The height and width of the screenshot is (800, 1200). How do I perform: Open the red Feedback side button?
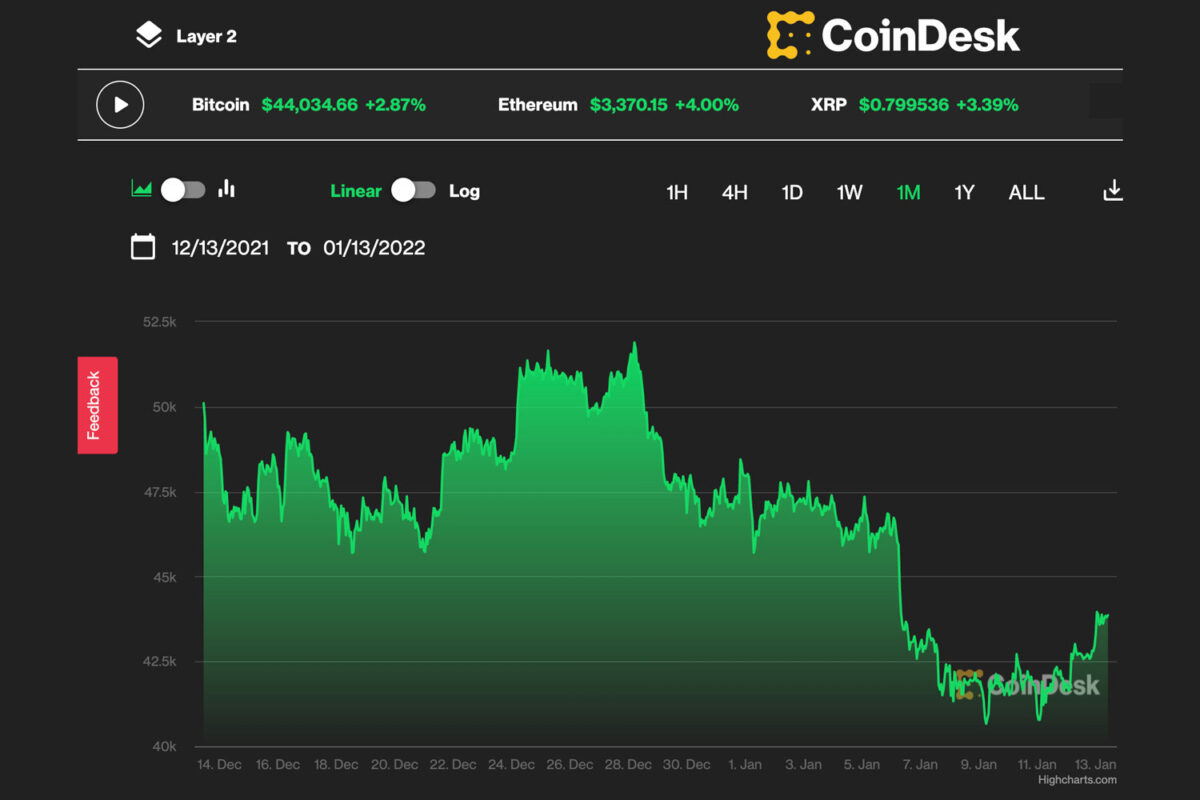point(97,405)
